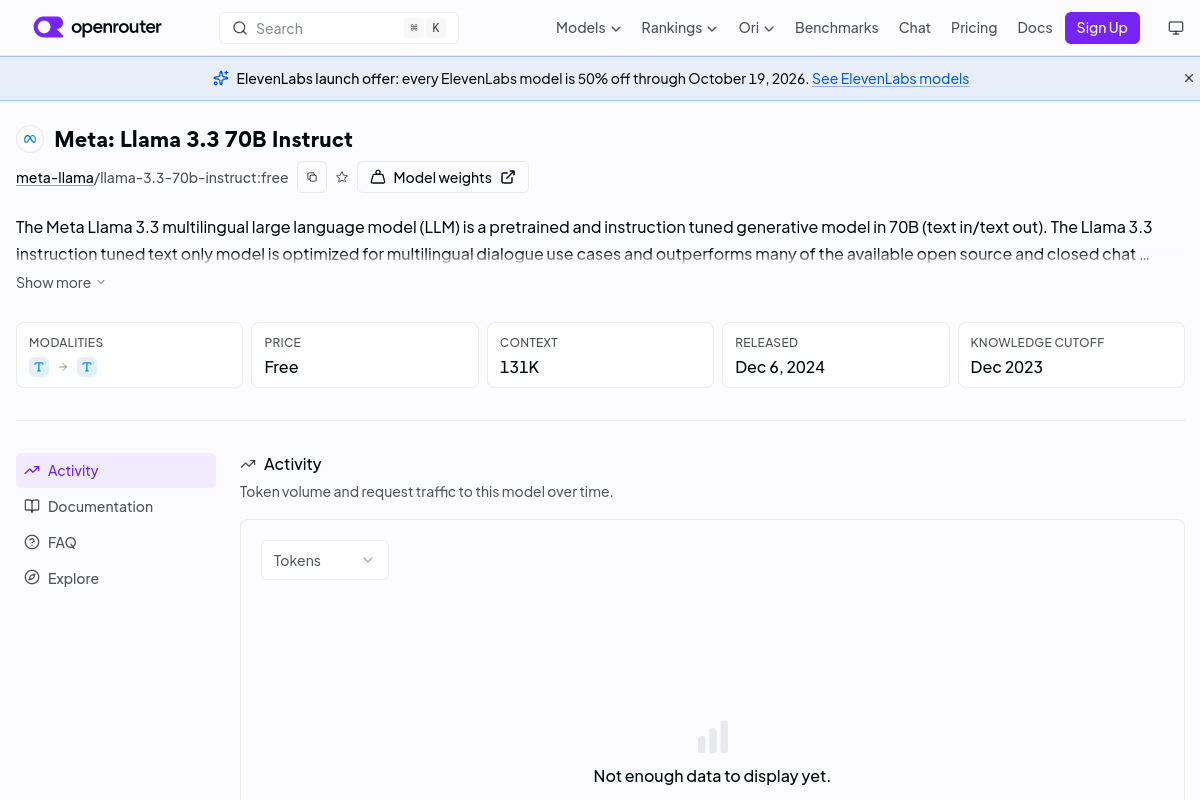1200x800 pixels.
Task: Open Model weights button
Action: (x=443, y=177)
